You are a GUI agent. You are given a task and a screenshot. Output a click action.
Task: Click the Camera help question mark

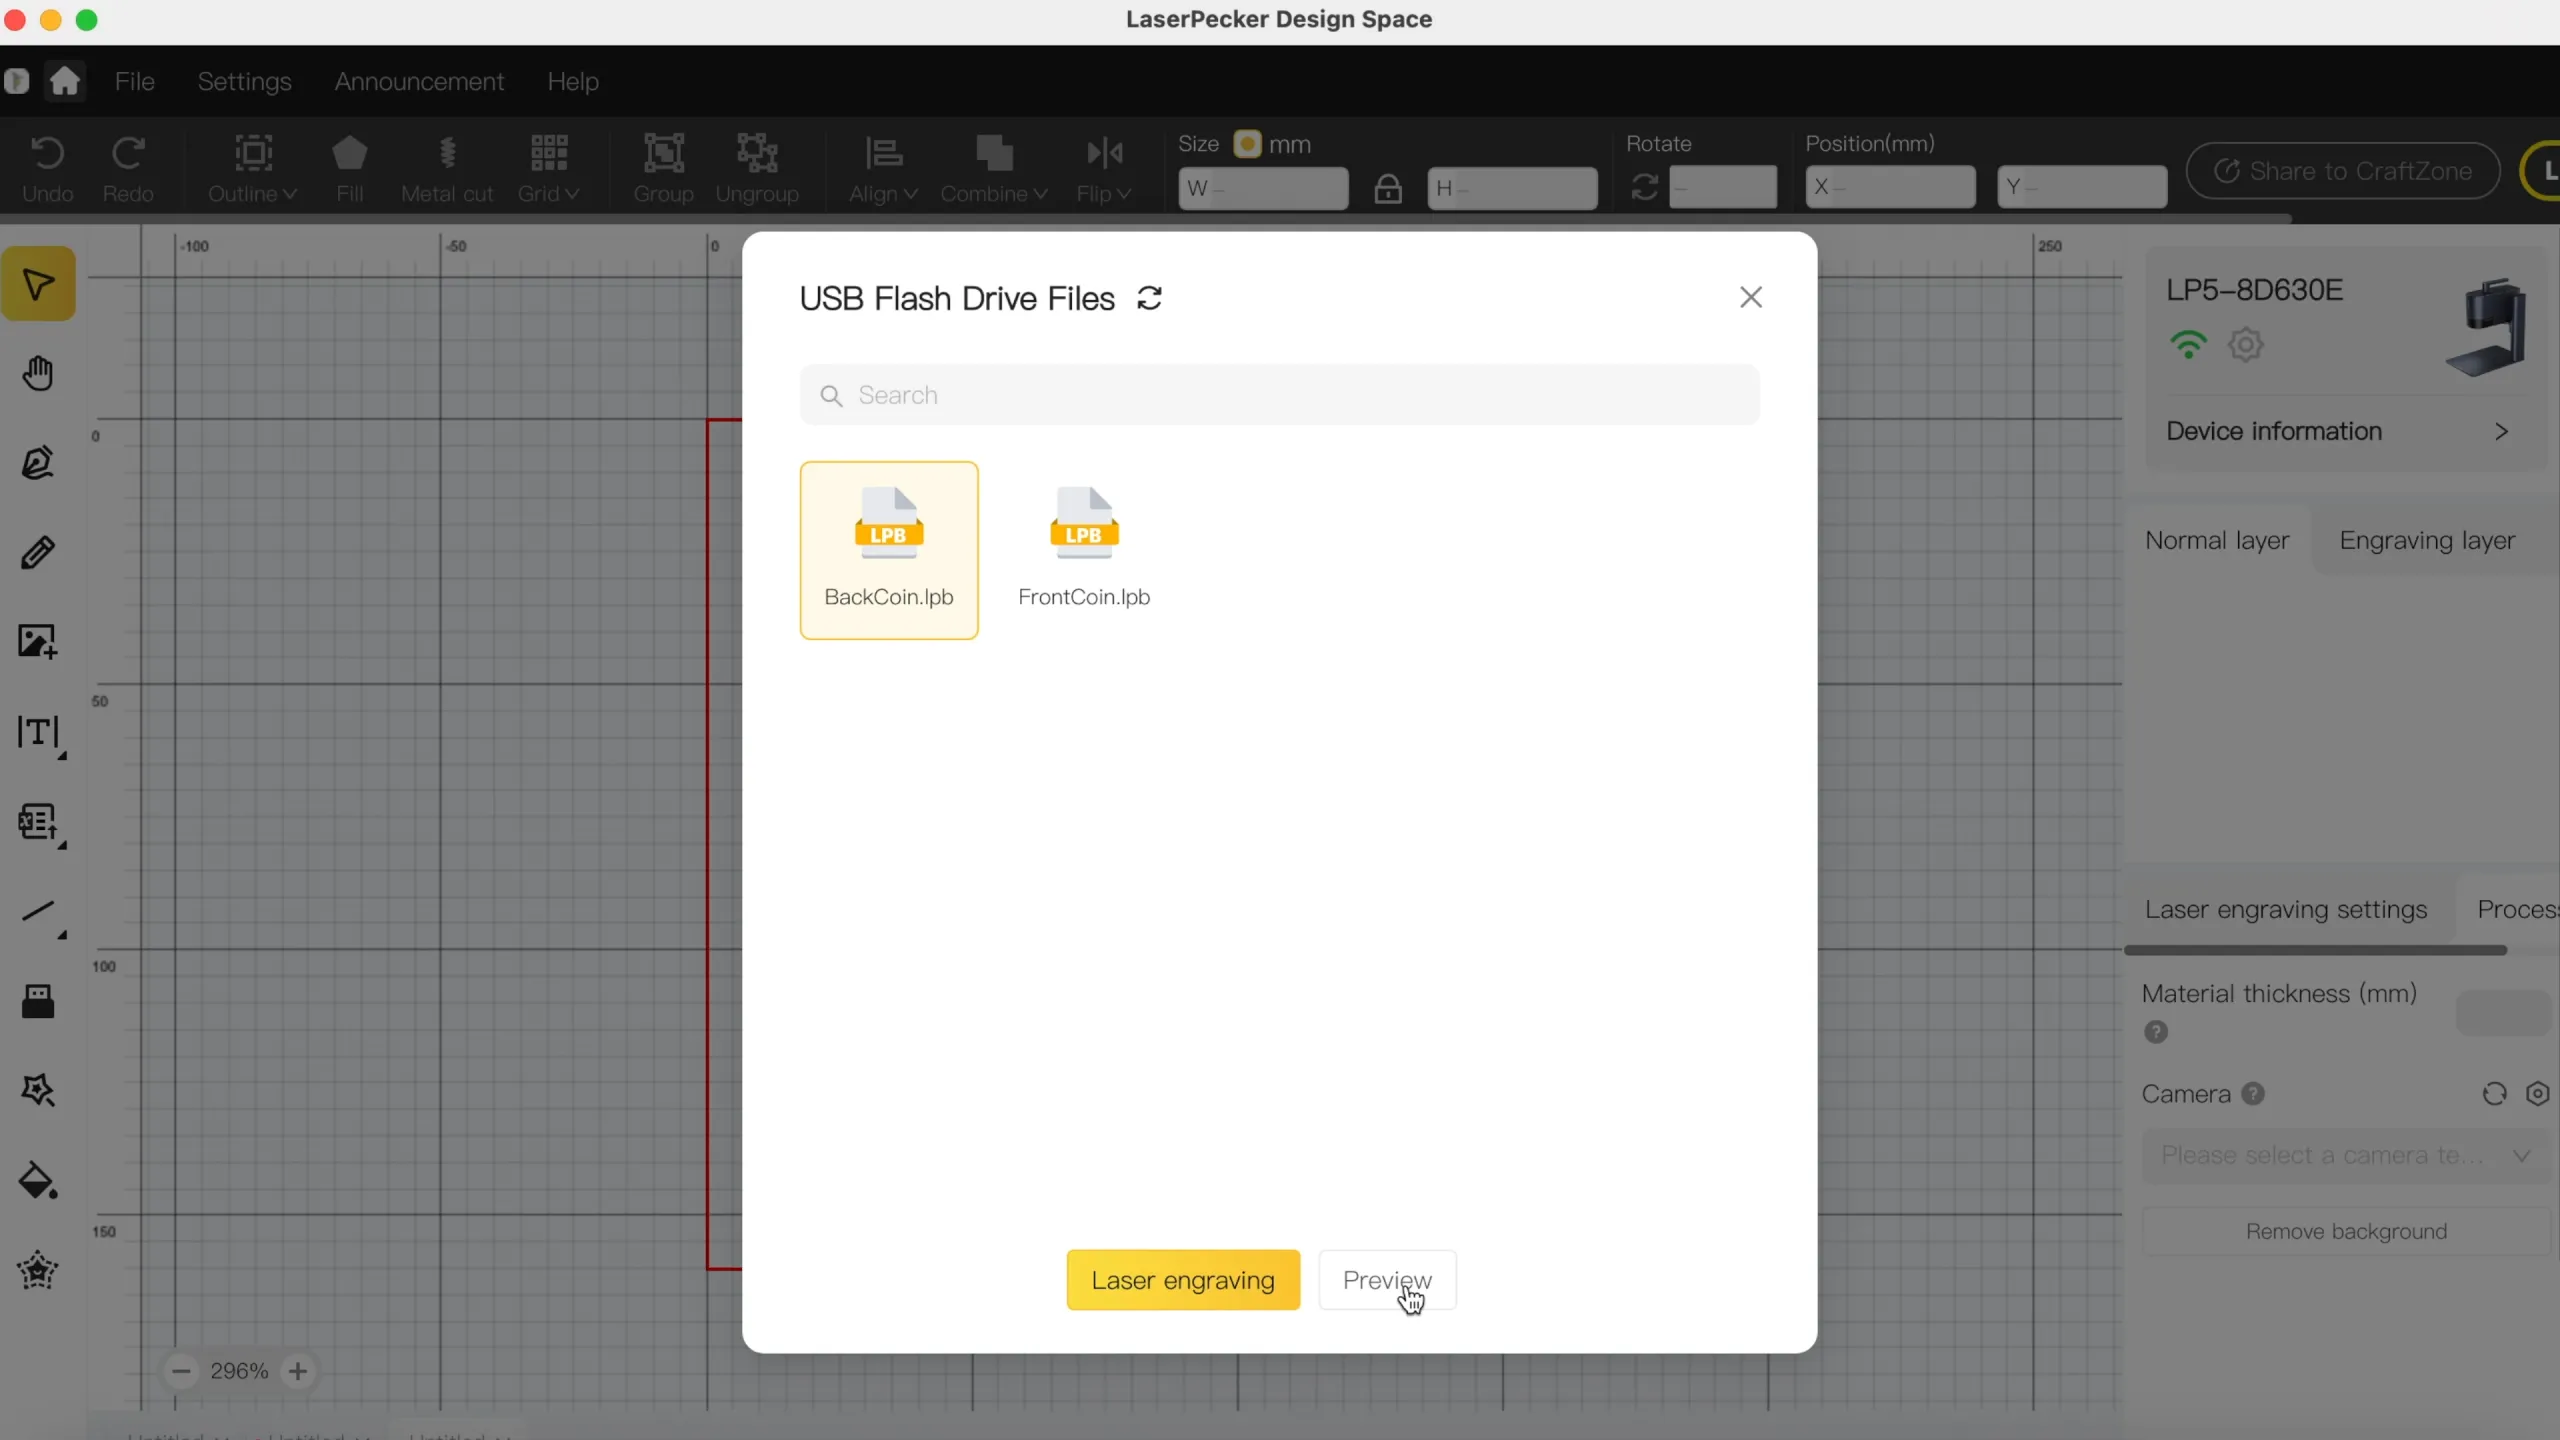coord(2253,1094)
